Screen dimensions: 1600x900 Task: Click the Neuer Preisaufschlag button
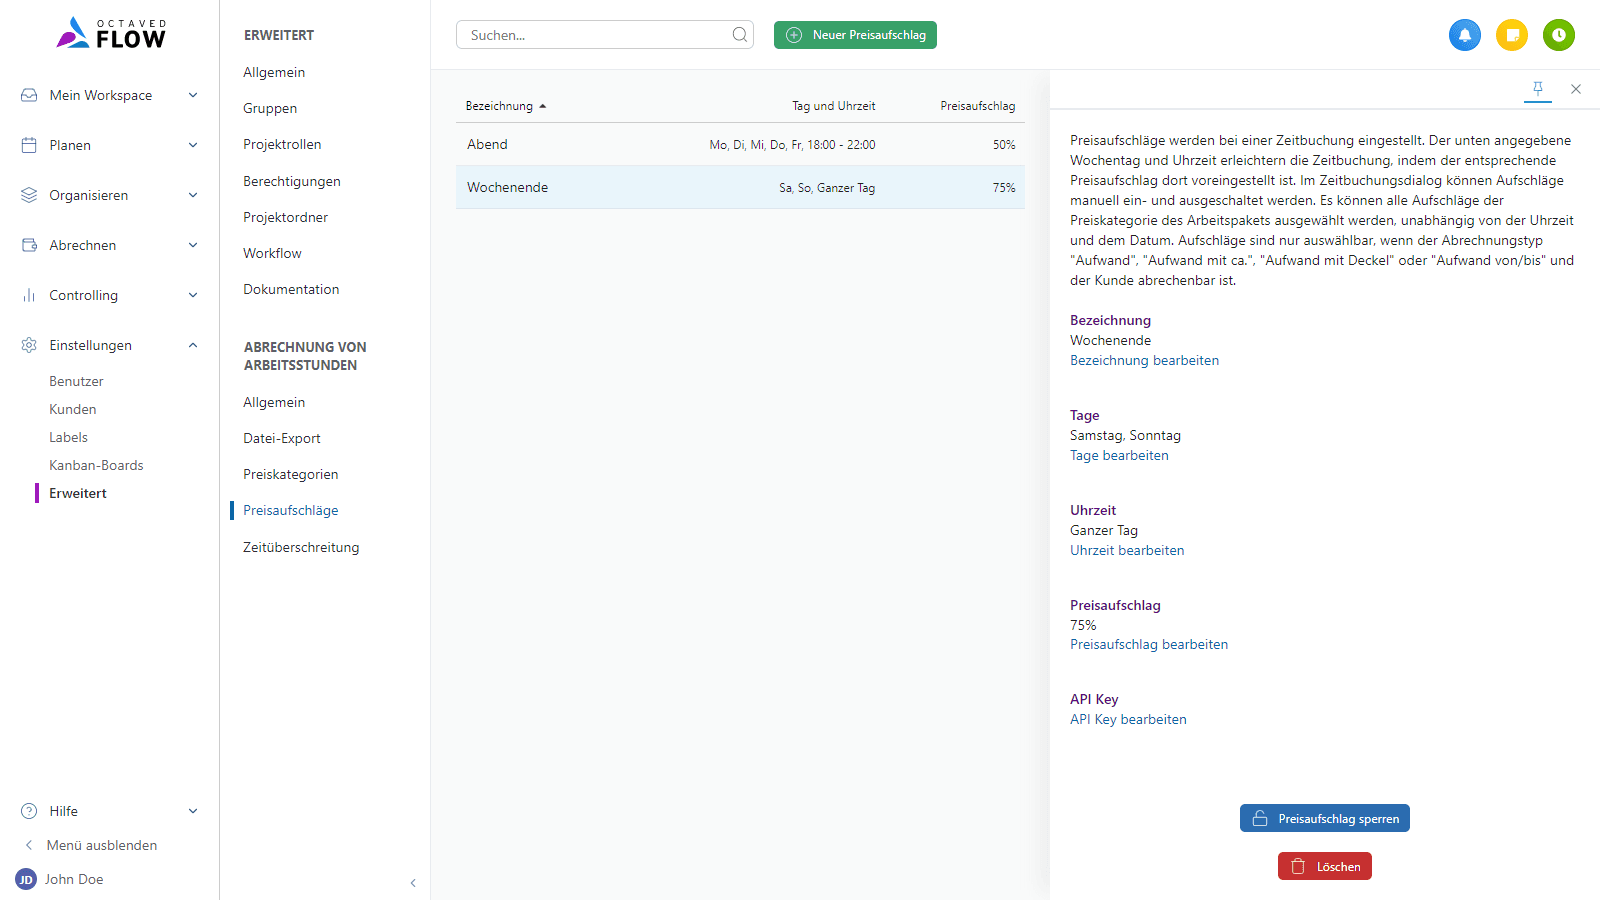[855, 35]
